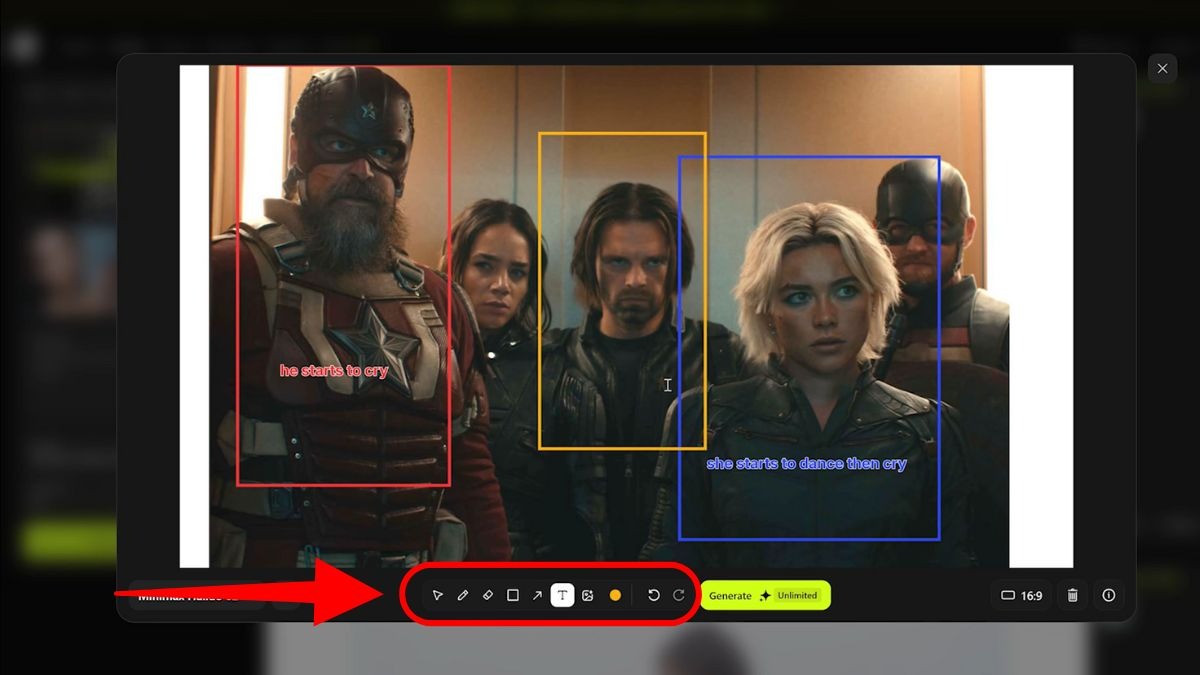This screenshot has height=675, width=1200.
Task: Open the orange color swatch picker
Action: [615, 595]
